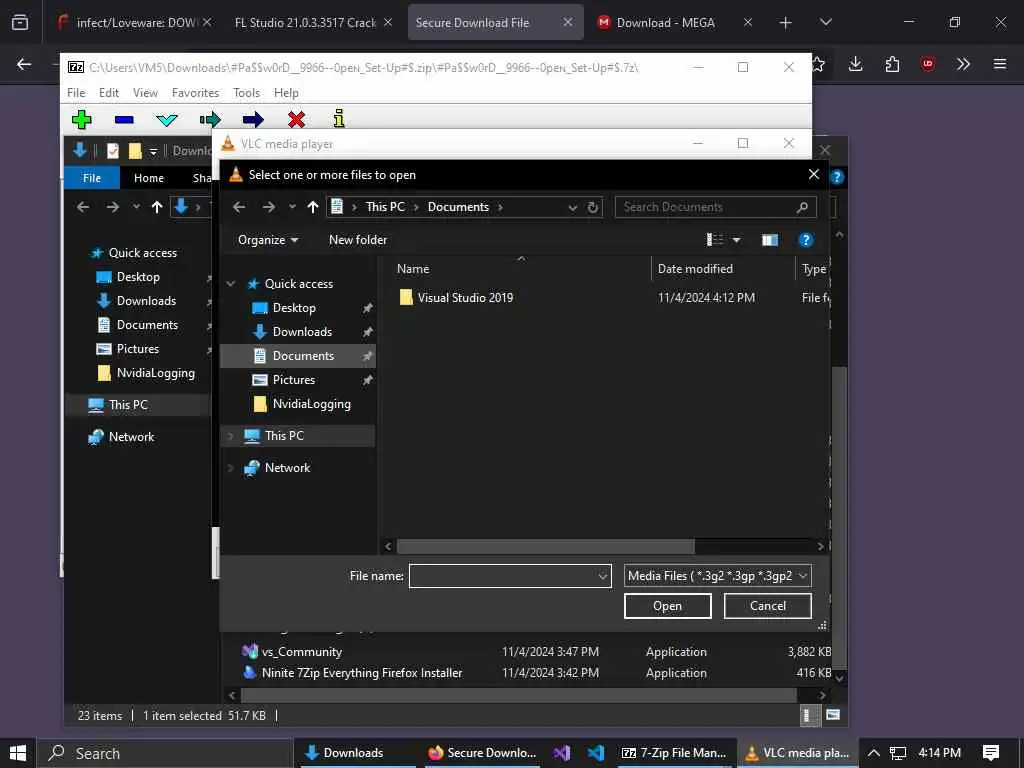Open the notification center icon

[991, 753]
